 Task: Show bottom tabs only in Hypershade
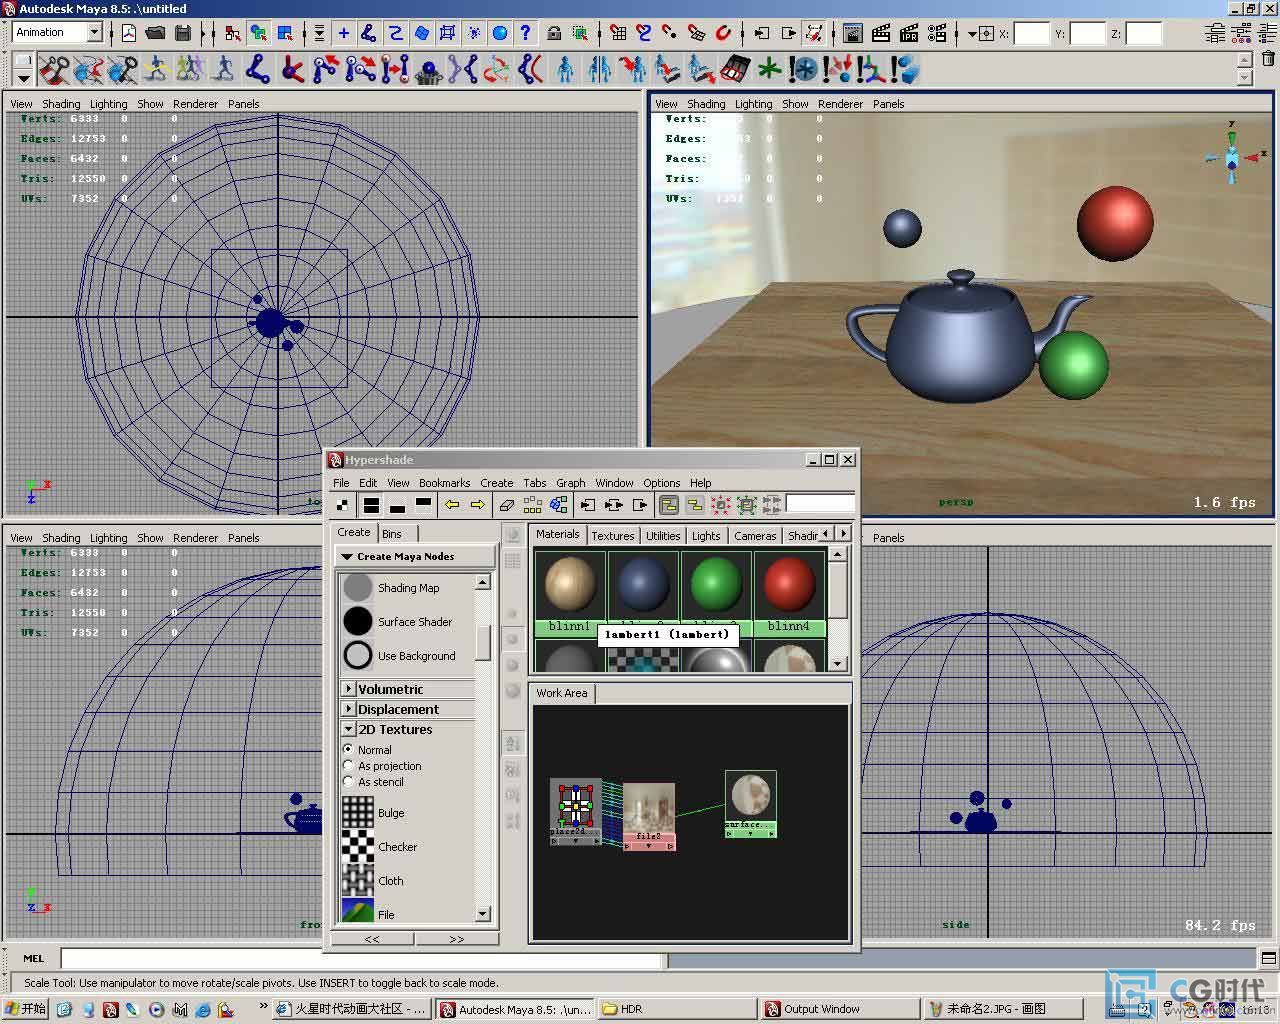click(397, 505)
